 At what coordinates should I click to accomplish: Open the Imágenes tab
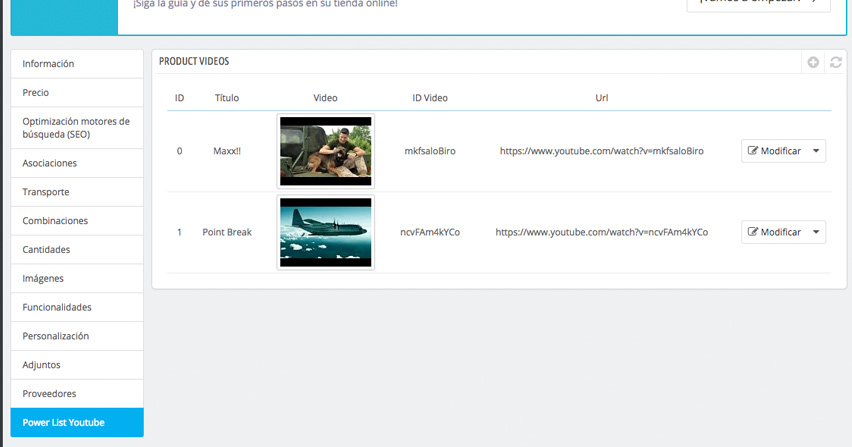(x=77, y=279)
